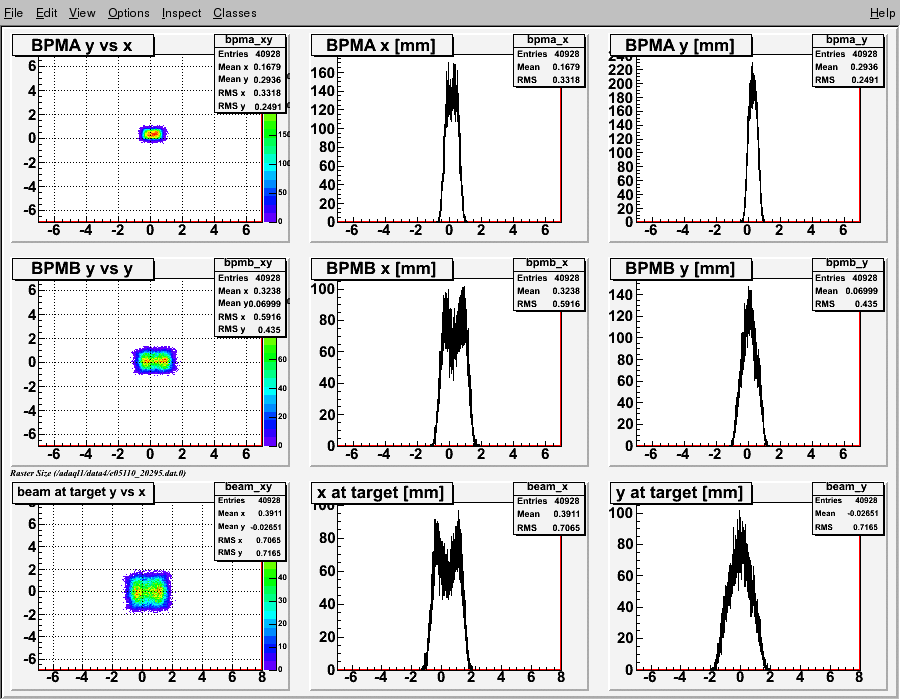The image size is (900, 700).
Task: Click 'RMS y 0.7165' in beam_xy stats
Action: pyautogui.click(x=250, y=553)
